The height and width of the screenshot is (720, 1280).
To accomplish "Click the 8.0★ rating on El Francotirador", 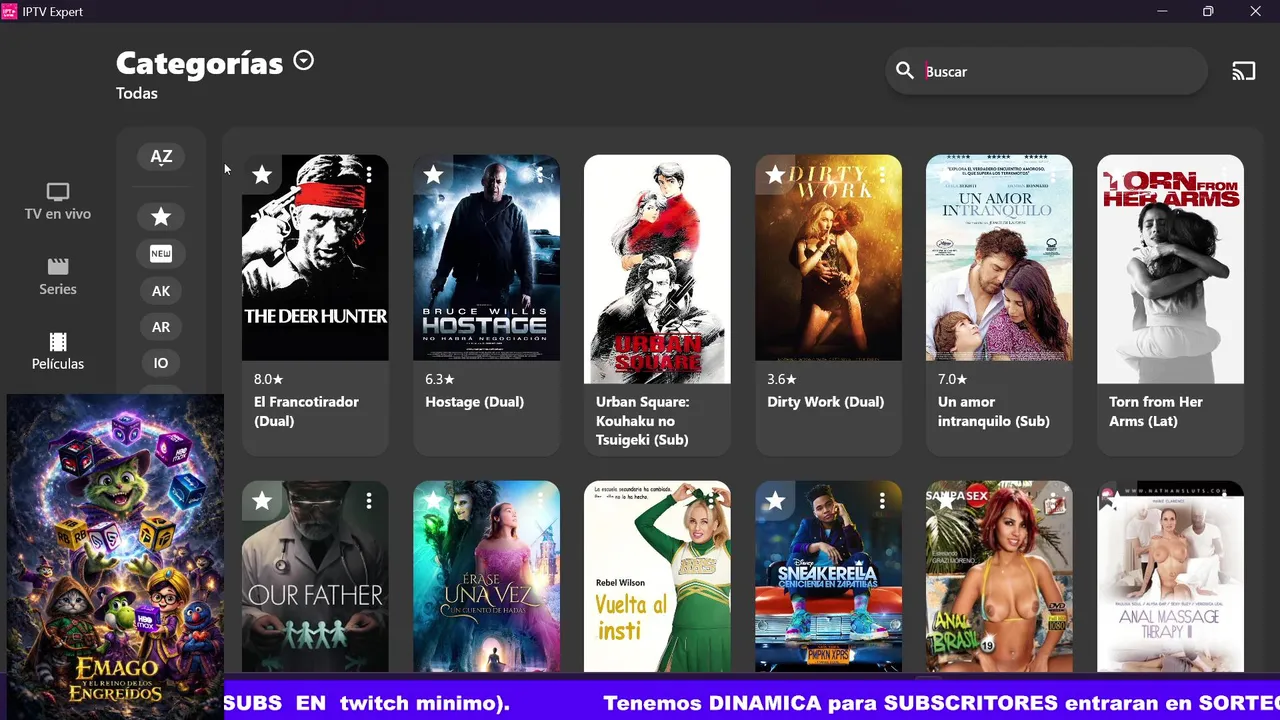I will [268, 379].
